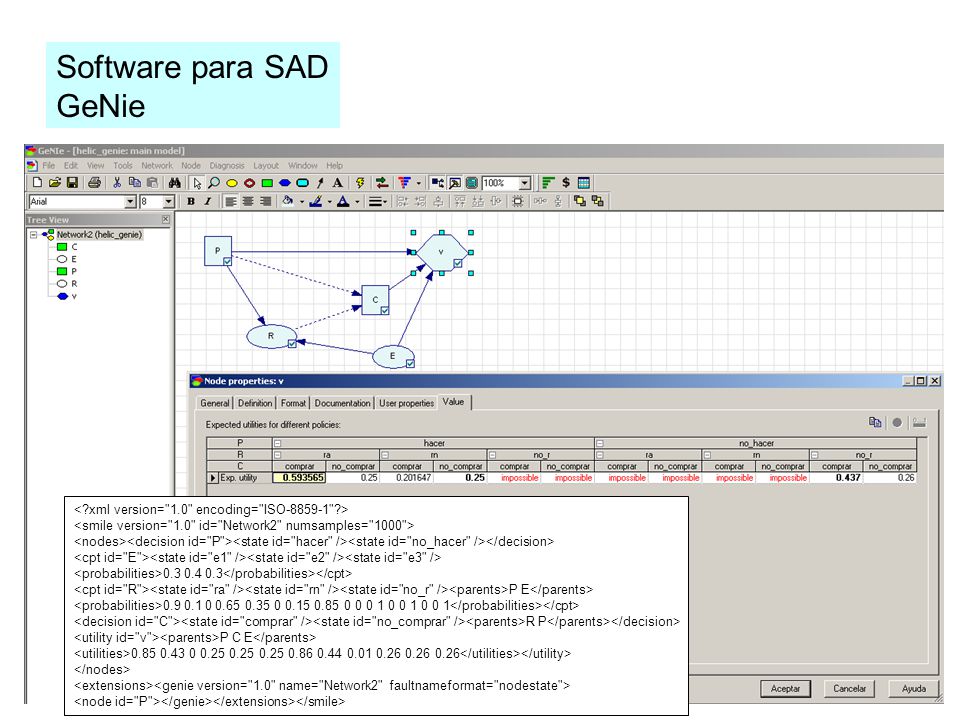Click the Aceptar button

tap(785, 688)
